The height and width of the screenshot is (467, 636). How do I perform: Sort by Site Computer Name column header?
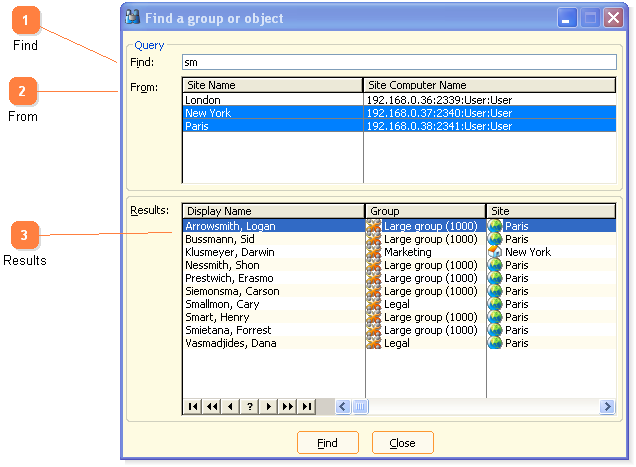(489, 85)
